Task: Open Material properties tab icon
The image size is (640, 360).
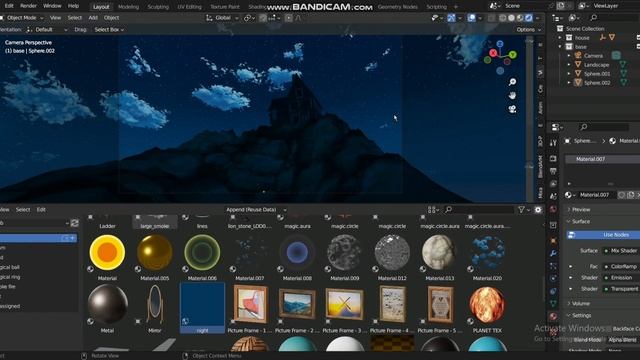Action: pos(553,316)
